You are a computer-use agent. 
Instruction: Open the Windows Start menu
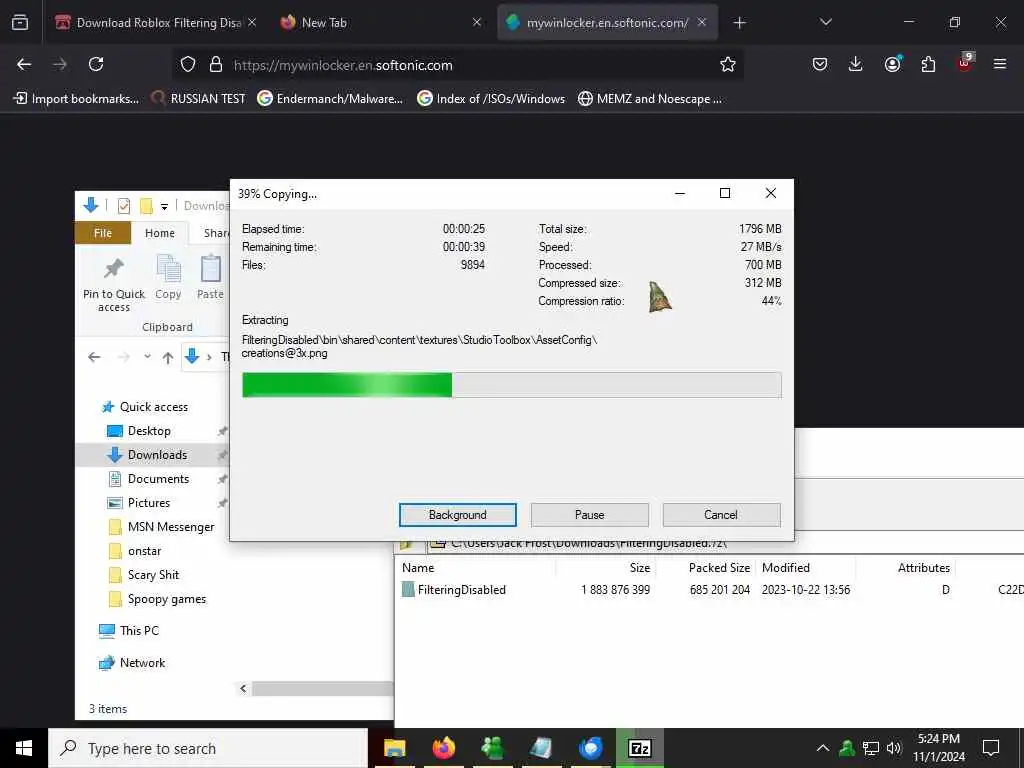pos(24,748)
